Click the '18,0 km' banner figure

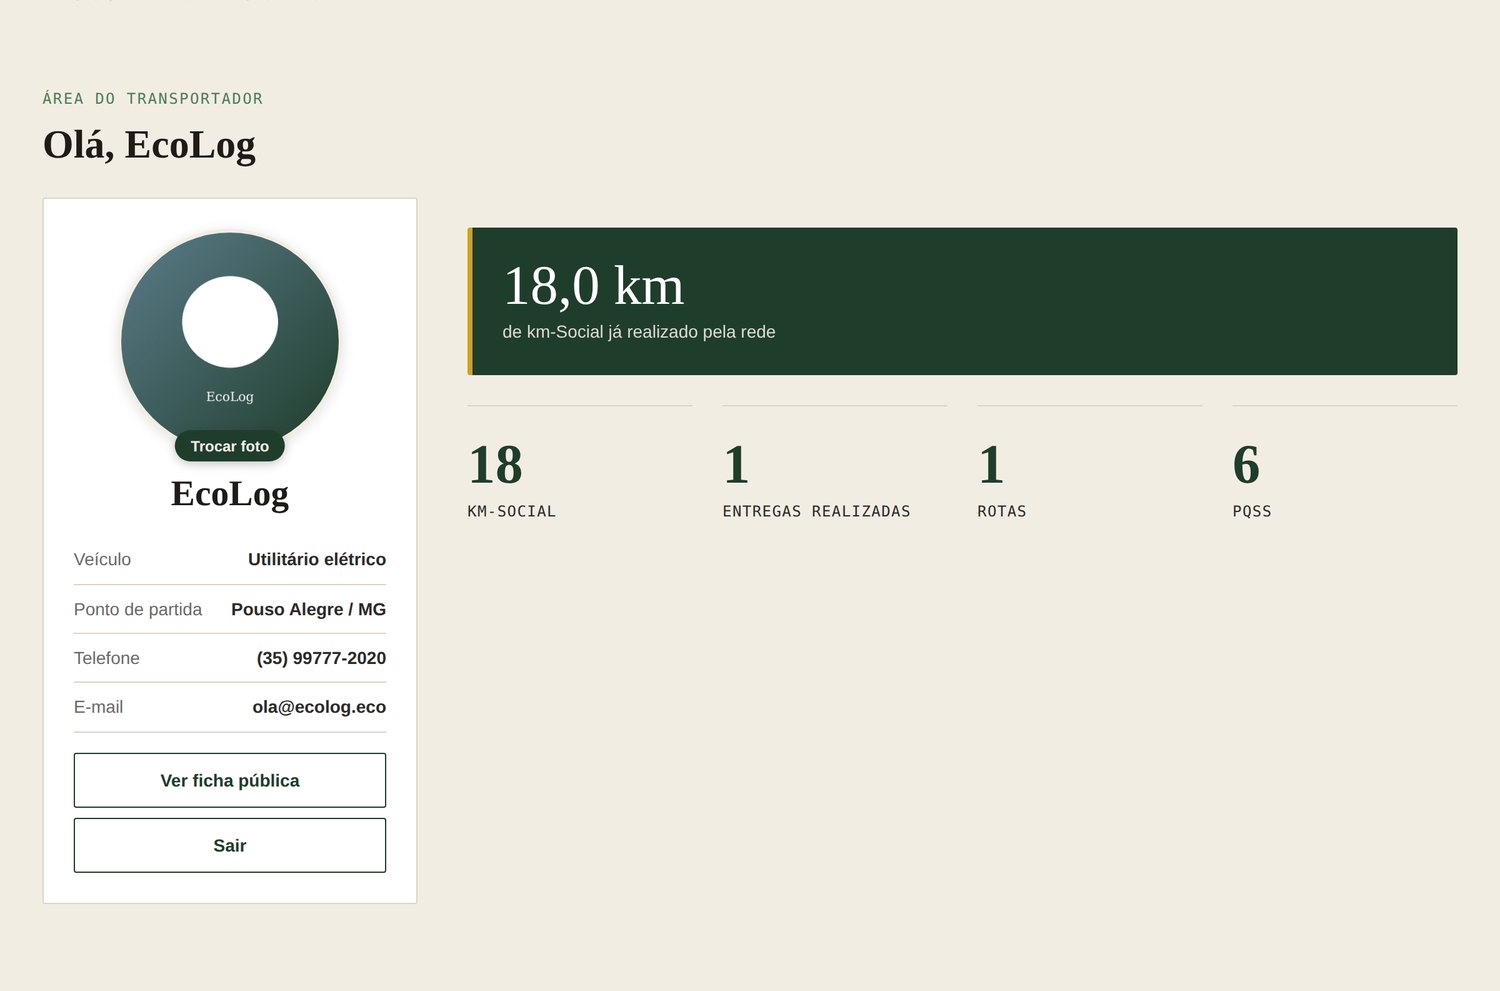593,286
